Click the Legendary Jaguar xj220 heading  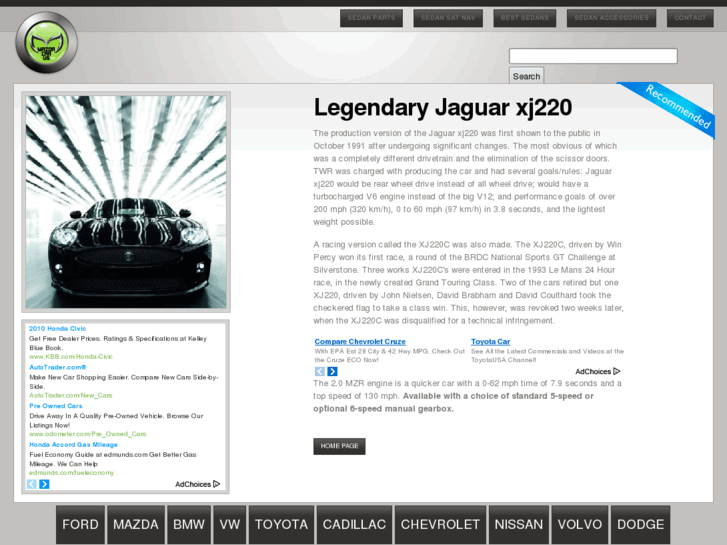(x=443, y=108)
